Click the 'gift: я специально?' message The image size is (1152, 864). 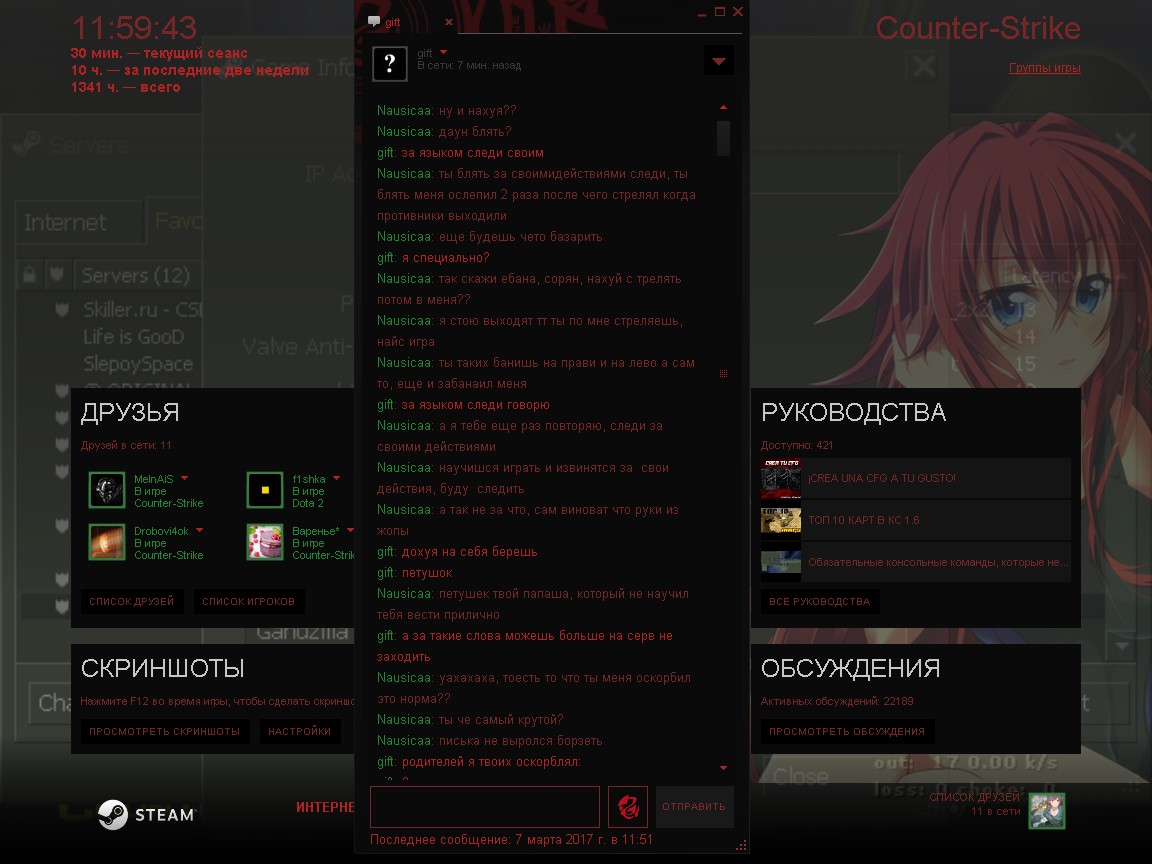point(433,258)
